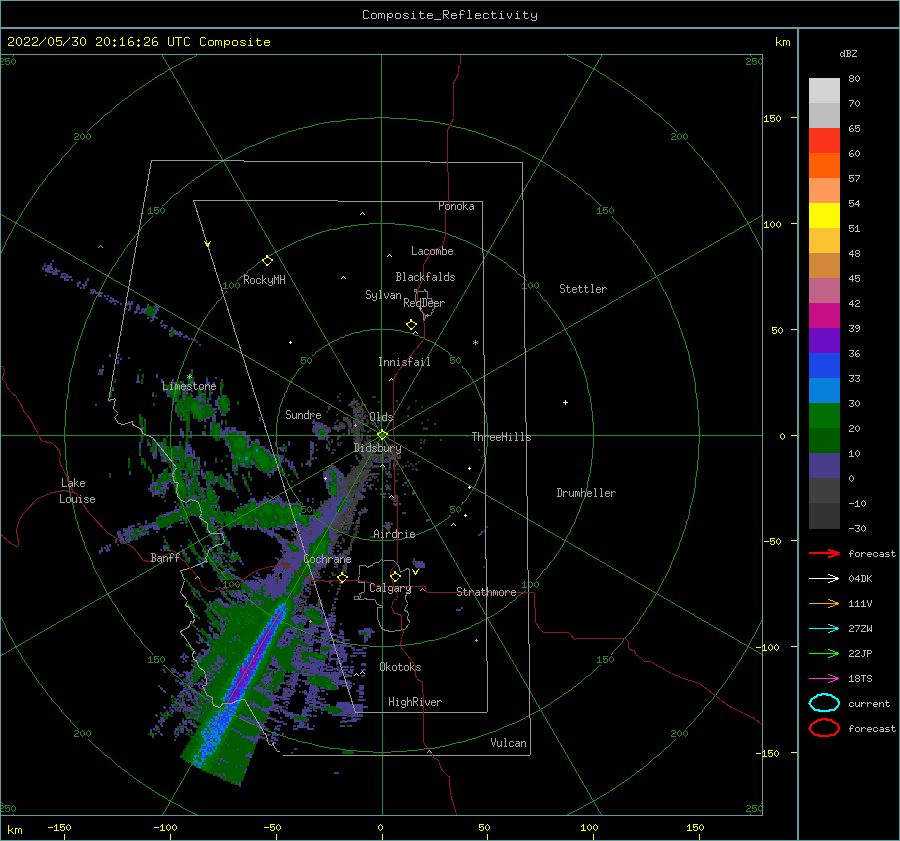Click the yellow diamond marker near Cochrane
900x841 pixels.
click(x=343, y=577)
